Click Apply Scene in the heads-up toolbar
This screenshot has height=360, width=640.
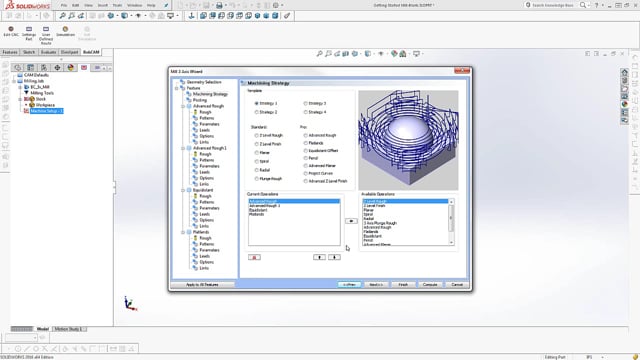tap(403, 53)
